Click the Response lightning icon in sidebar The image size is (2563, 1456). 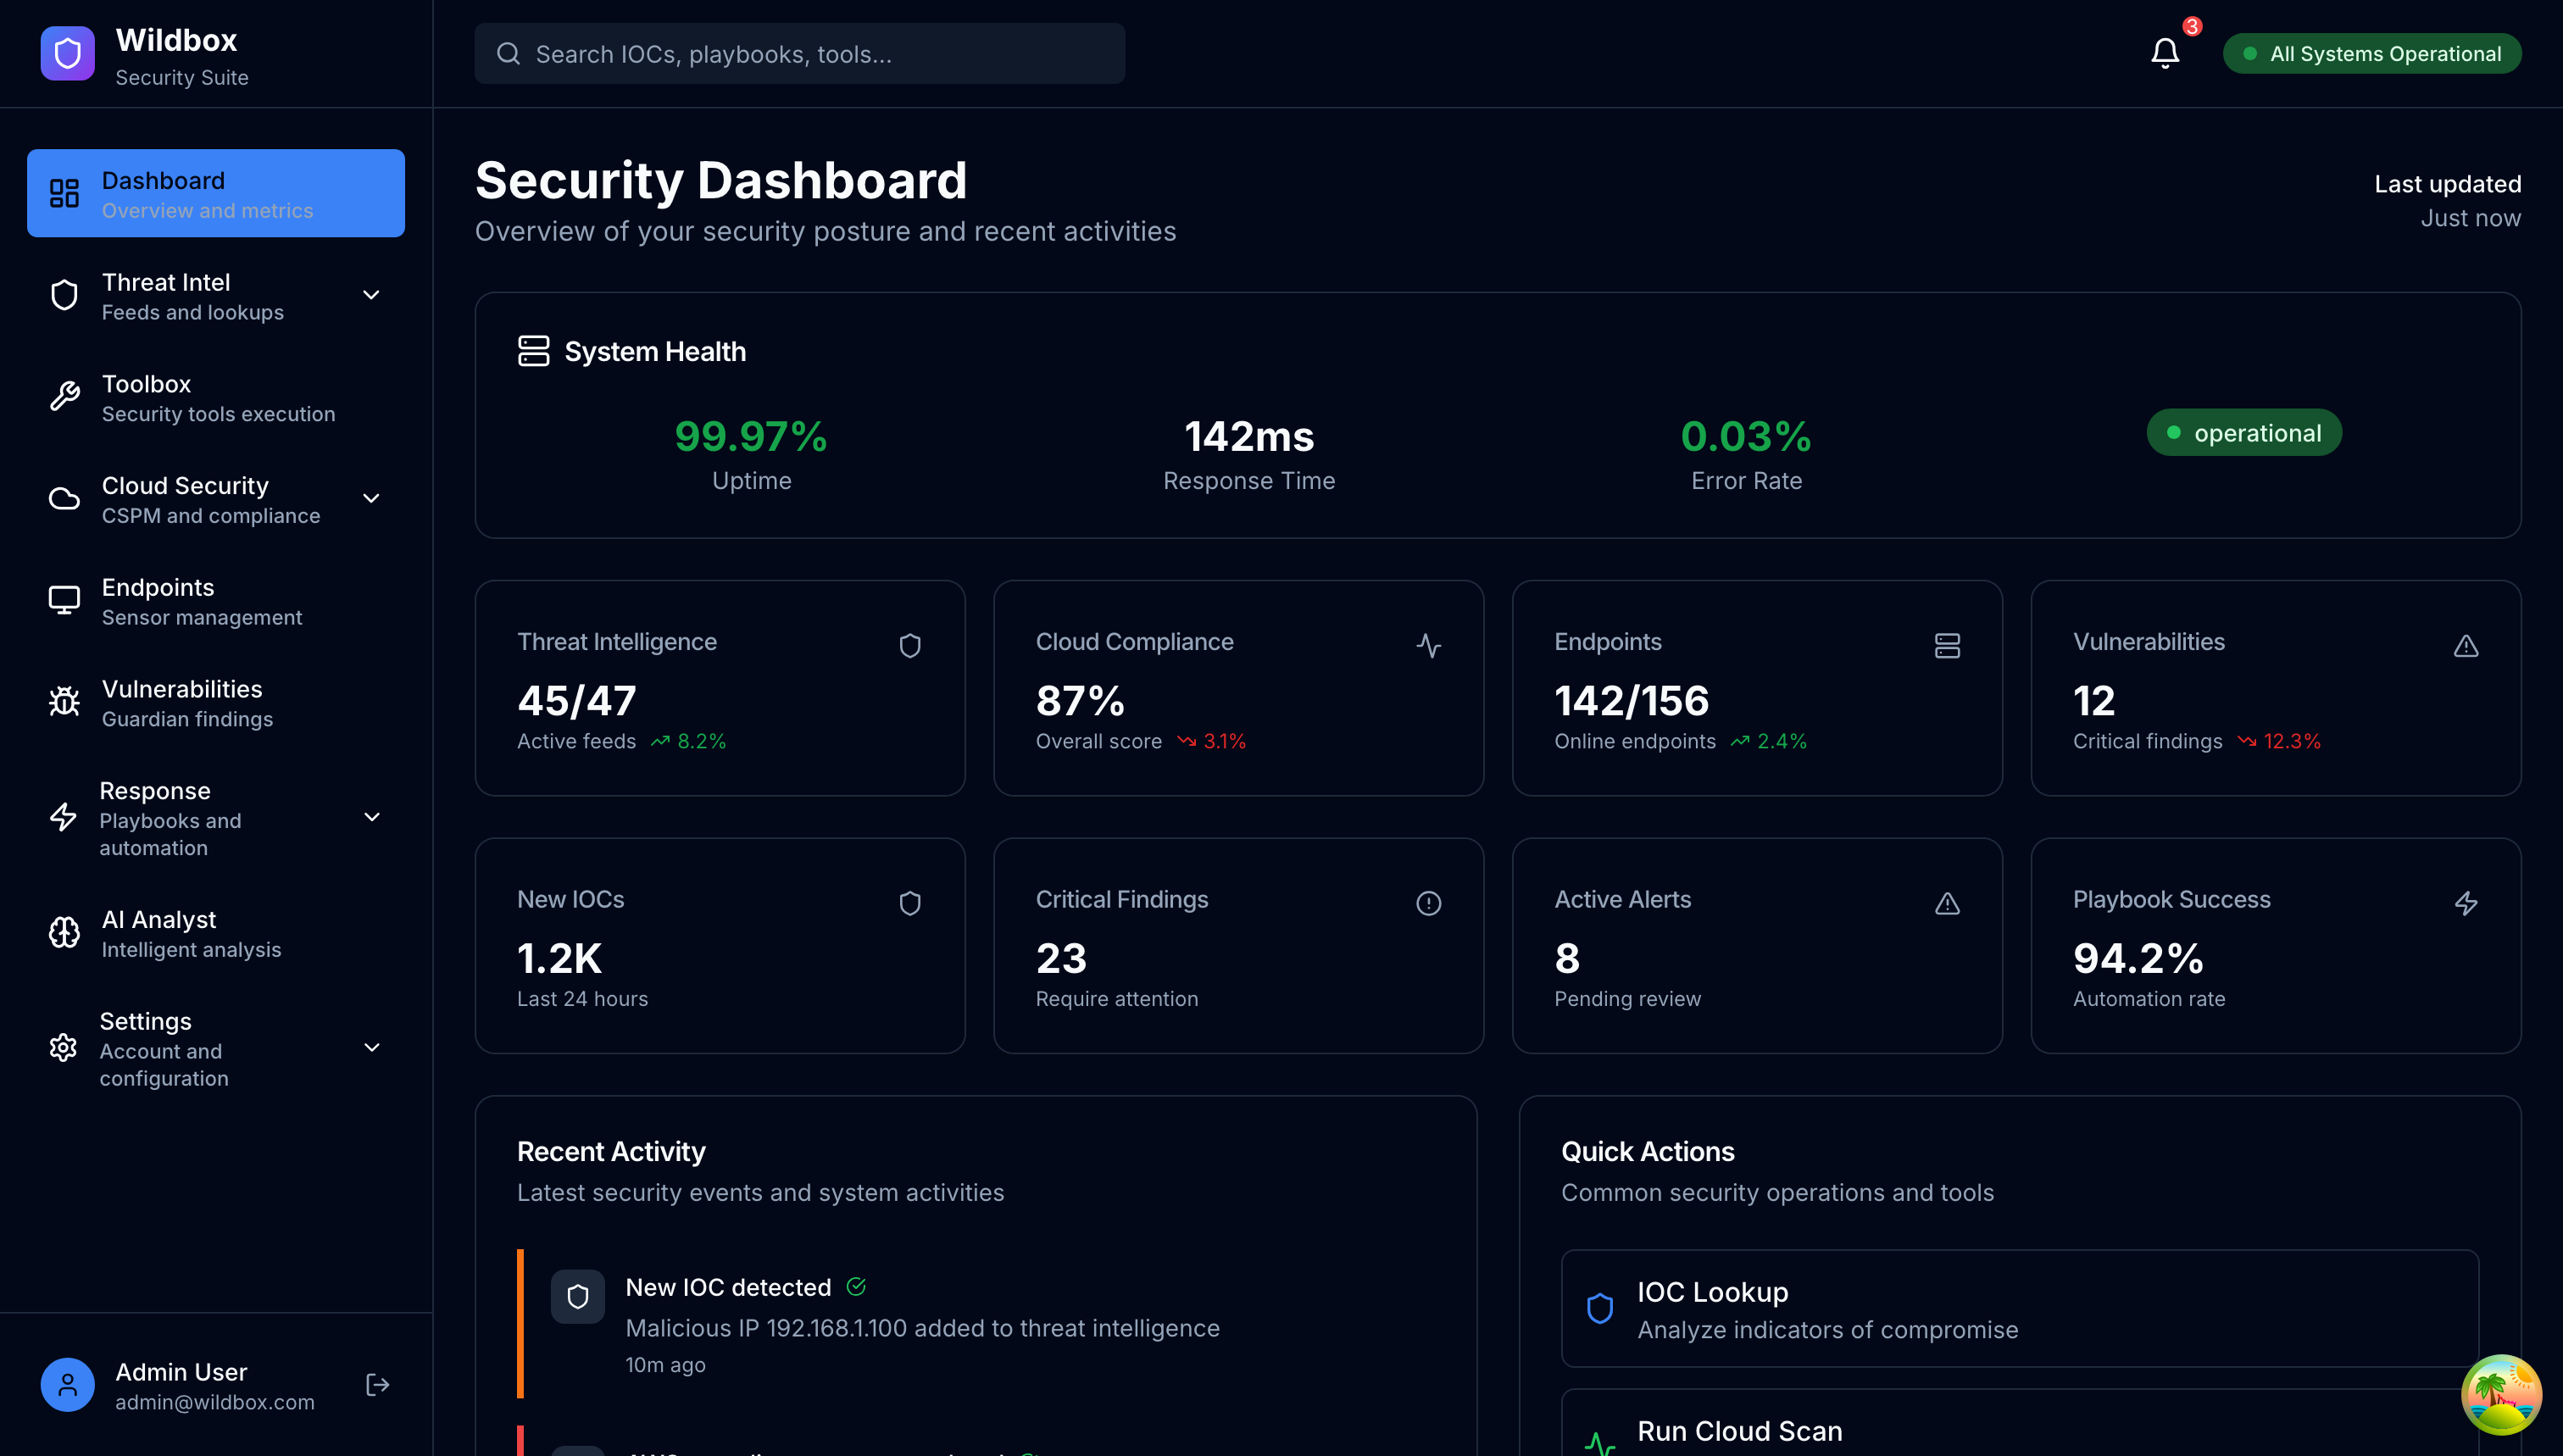point(63,817)
